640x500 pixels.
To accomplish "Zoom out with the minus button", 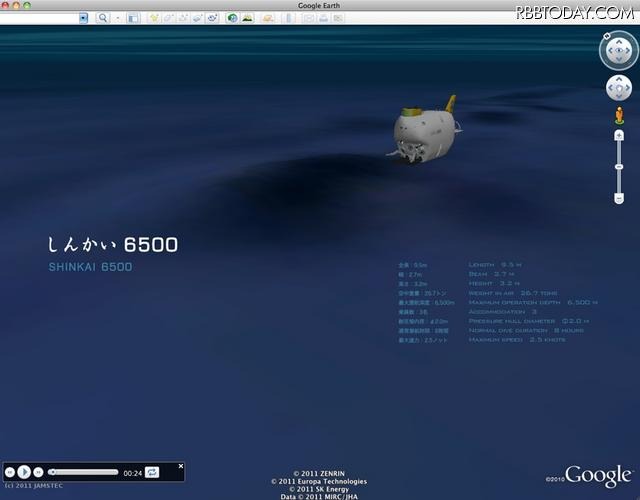I will (619, 199).
